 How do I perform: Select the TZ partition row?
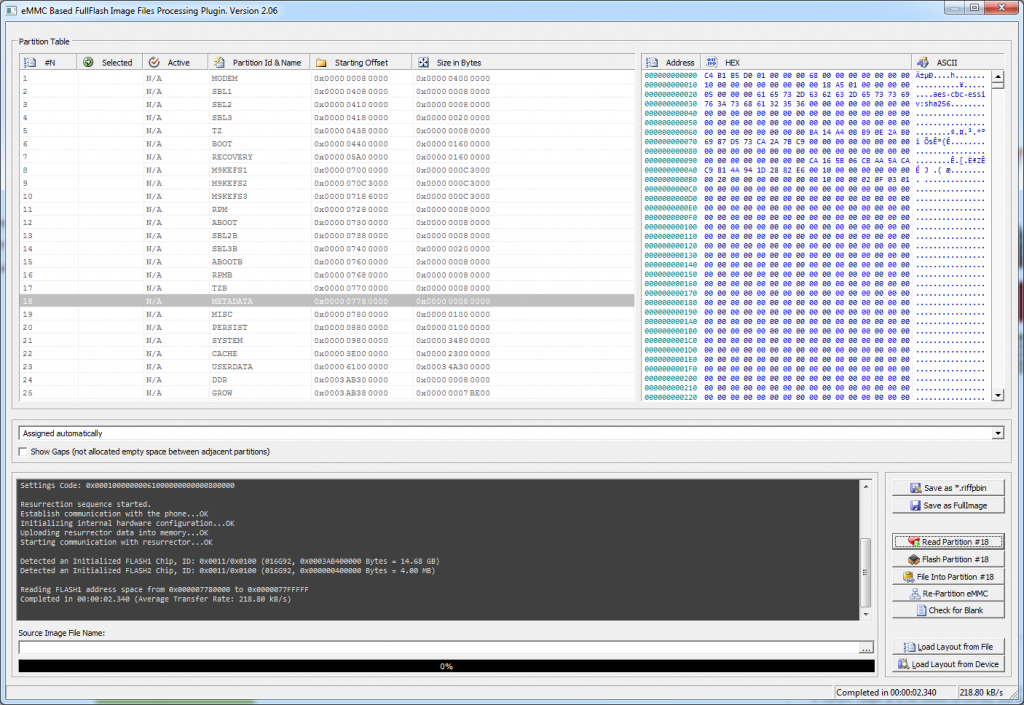pyautogui.click(x=327, y=131)
